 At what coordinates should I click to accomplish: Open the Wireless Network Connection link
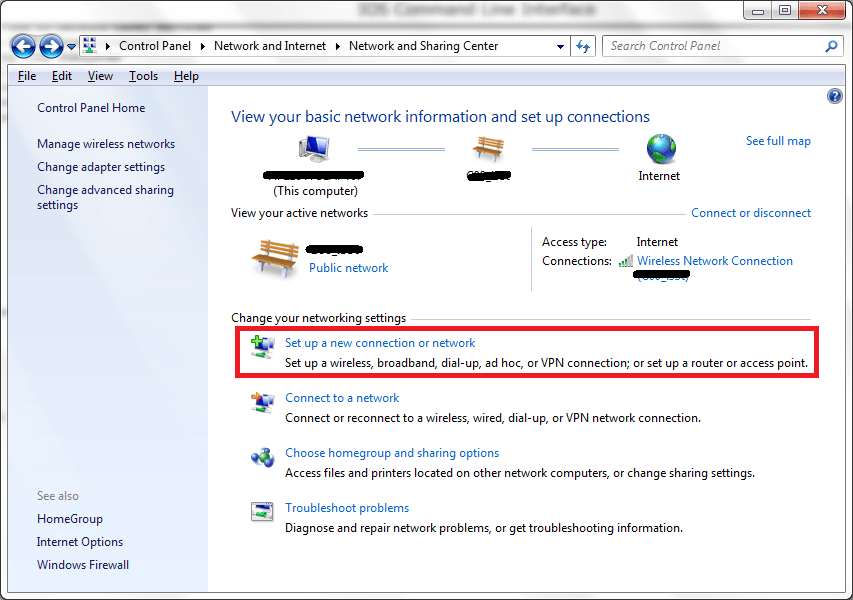pos(715,260)
